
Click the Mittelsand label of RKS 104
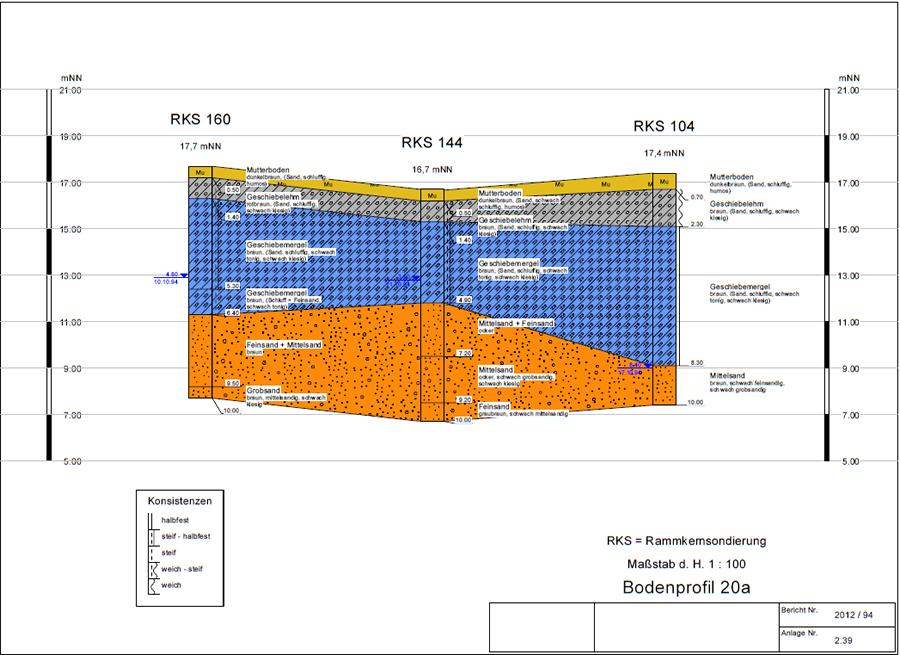click(x=727, y=376)
